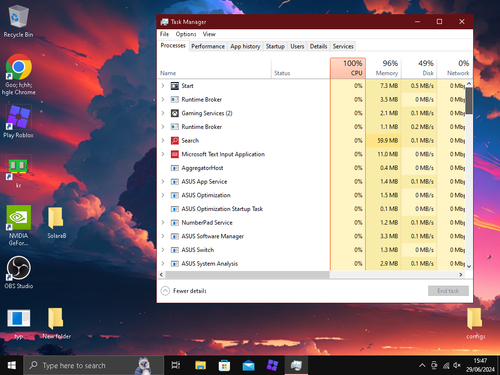This screenshot has height=375, width=500.
Task: Click the muted volume tray icon
Action: pos(457,365)
